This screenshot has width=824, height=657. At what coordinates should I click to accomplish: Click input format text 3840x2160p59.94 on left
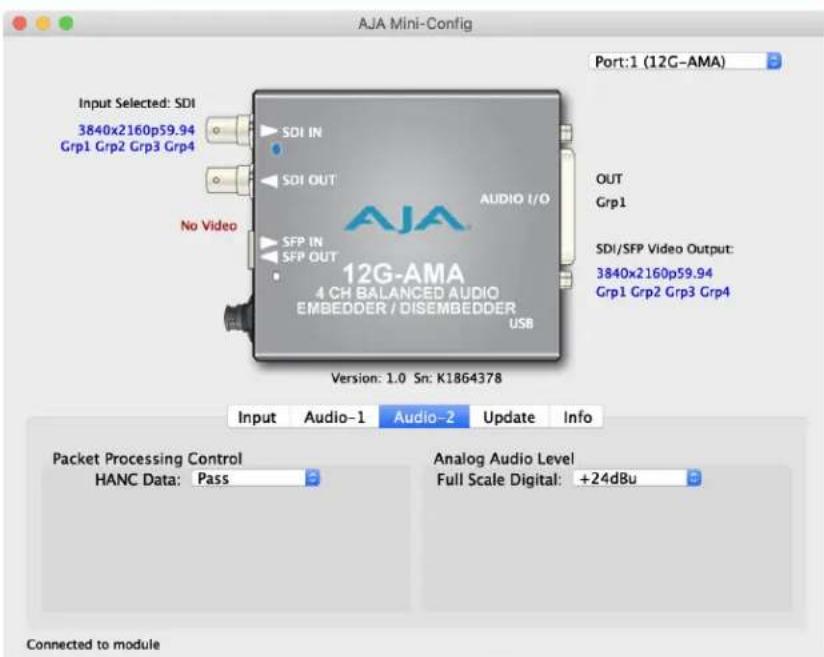tap(137, 129)
